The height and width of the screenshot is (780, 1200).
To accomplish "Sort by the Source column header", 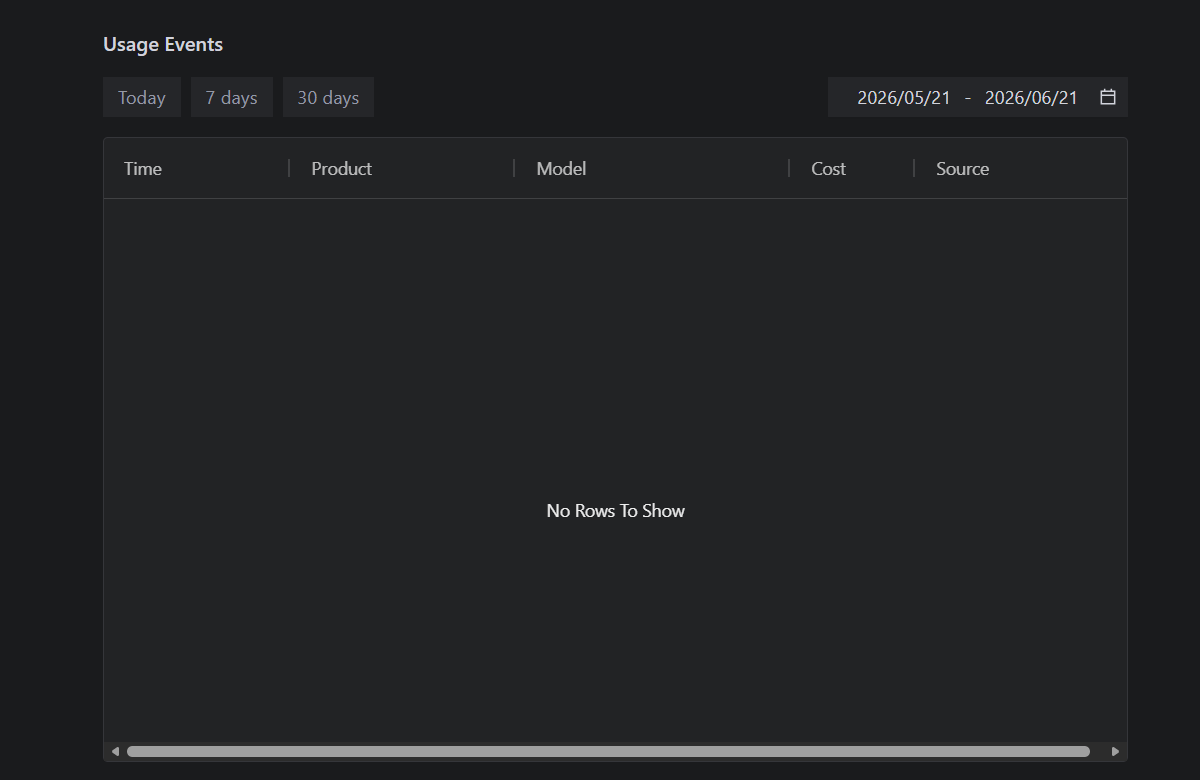I will click(x=962, y=168).
